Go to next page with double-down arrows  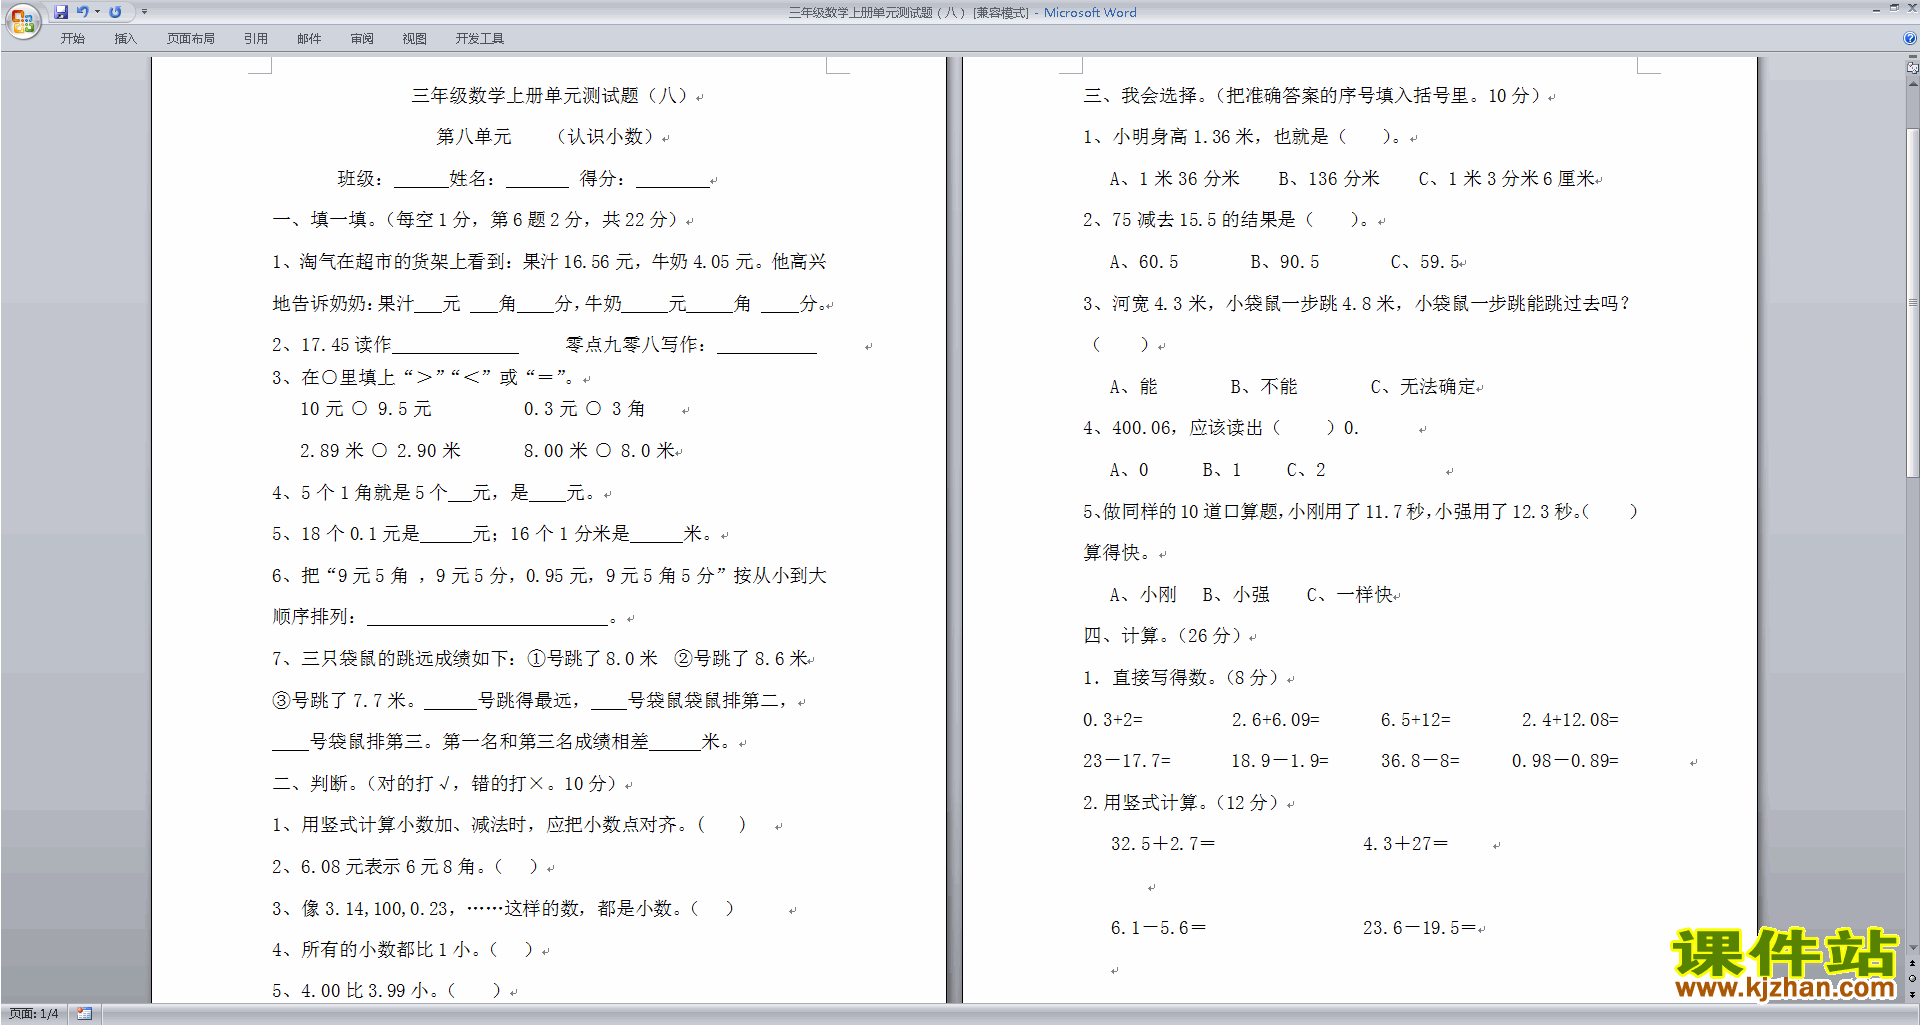pos(1913,994)
